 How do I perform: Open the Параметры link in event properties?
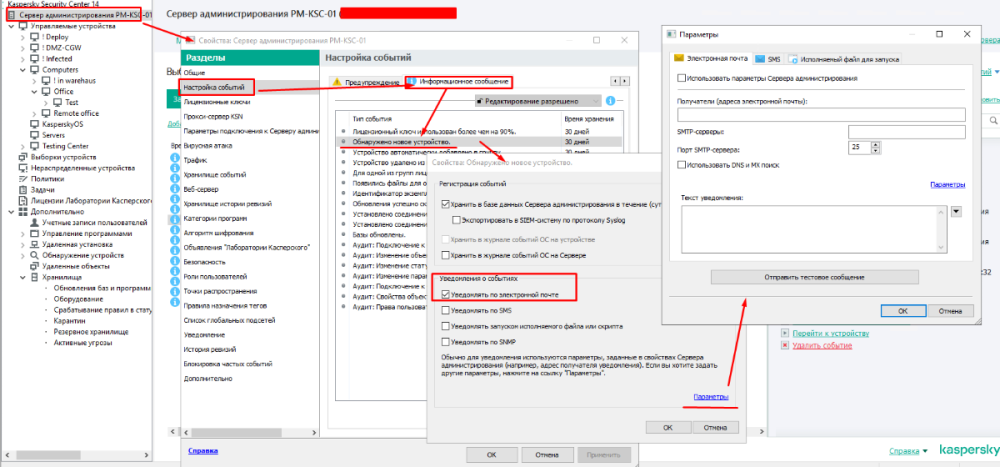(x=710, y=397)
